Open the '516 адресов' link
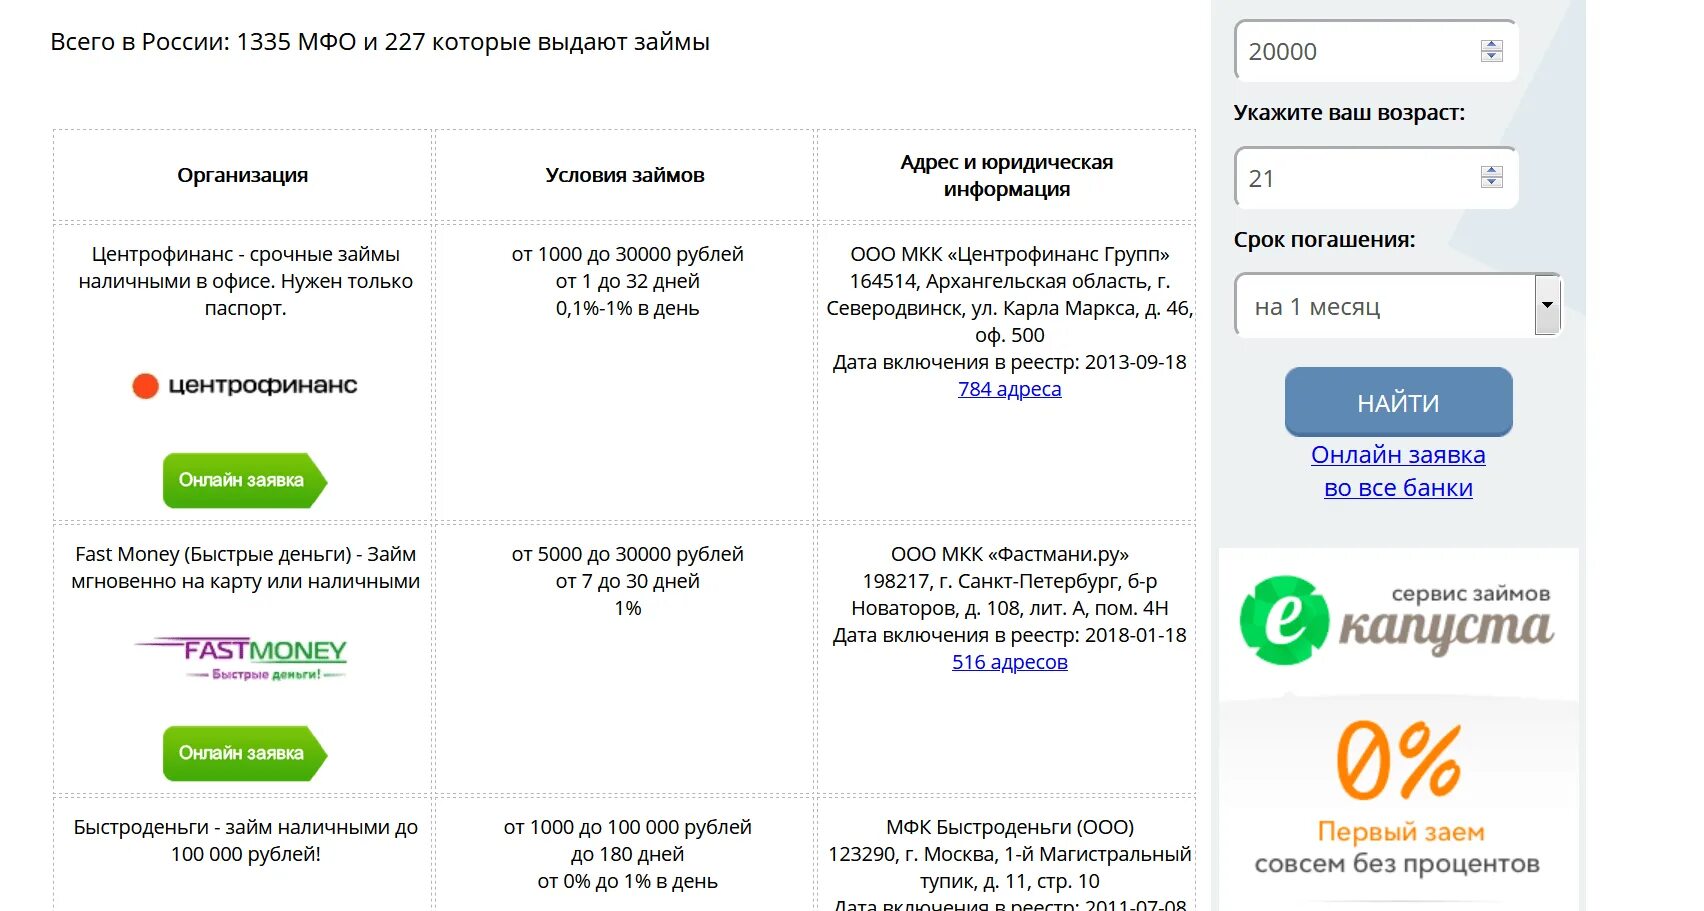Image resolution: width=1704 pixels, height=911 pixels. pyautogui.click(x=1009, y=662)
